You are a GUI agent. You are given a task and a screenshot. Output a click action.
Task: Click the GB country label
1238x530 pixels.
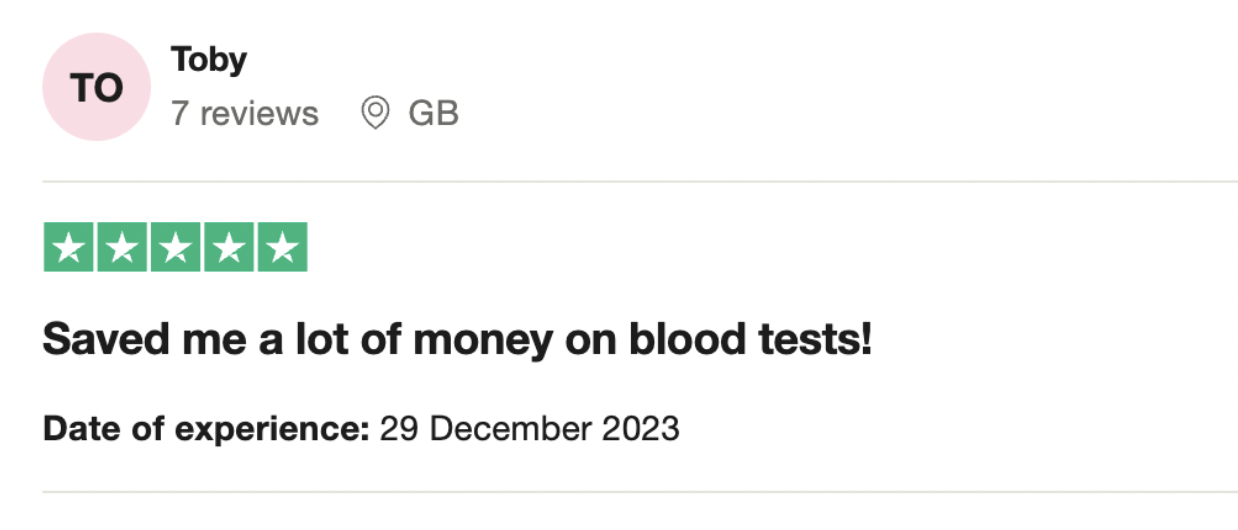pyautogui.click(x=433, y=114)
